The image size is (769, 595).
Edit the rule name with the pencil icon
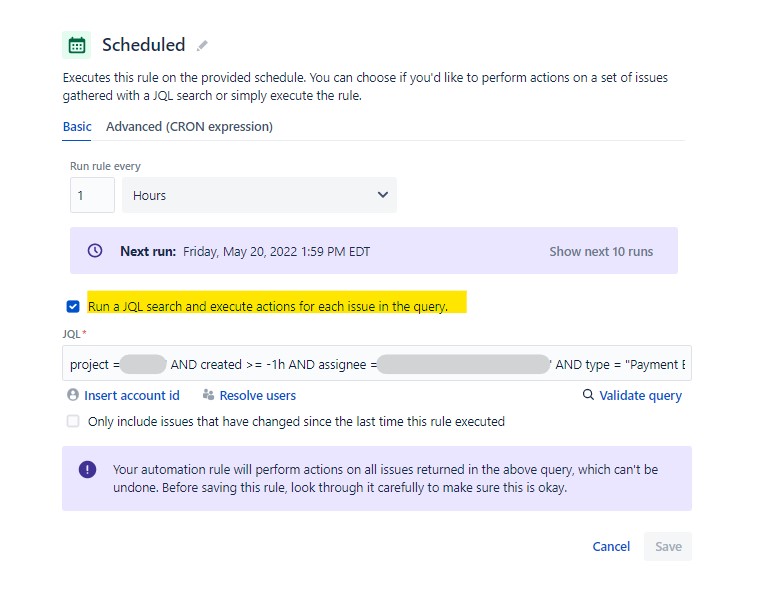point(202,46)
